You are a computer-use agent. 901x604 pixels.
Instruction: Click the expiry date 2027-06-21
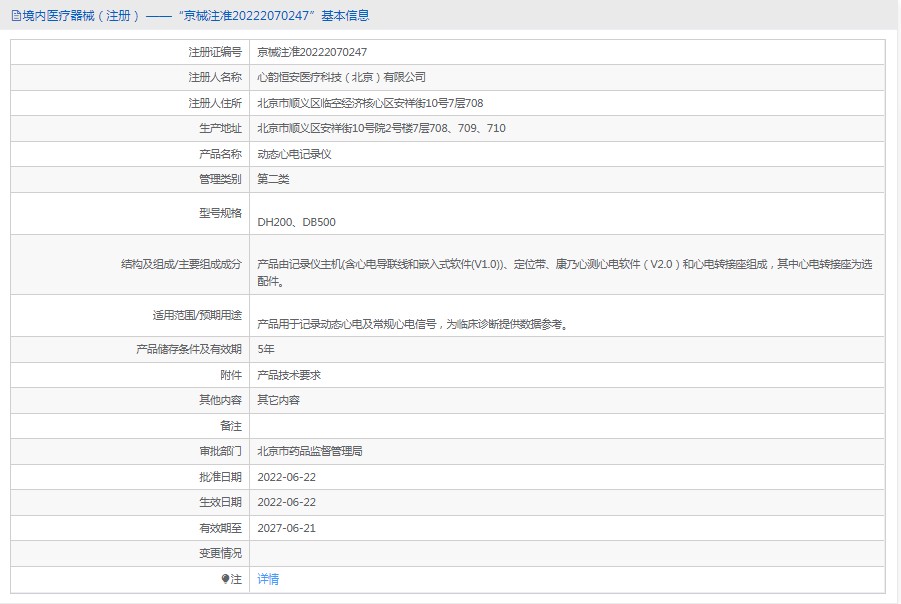click(x=286, y=528)
